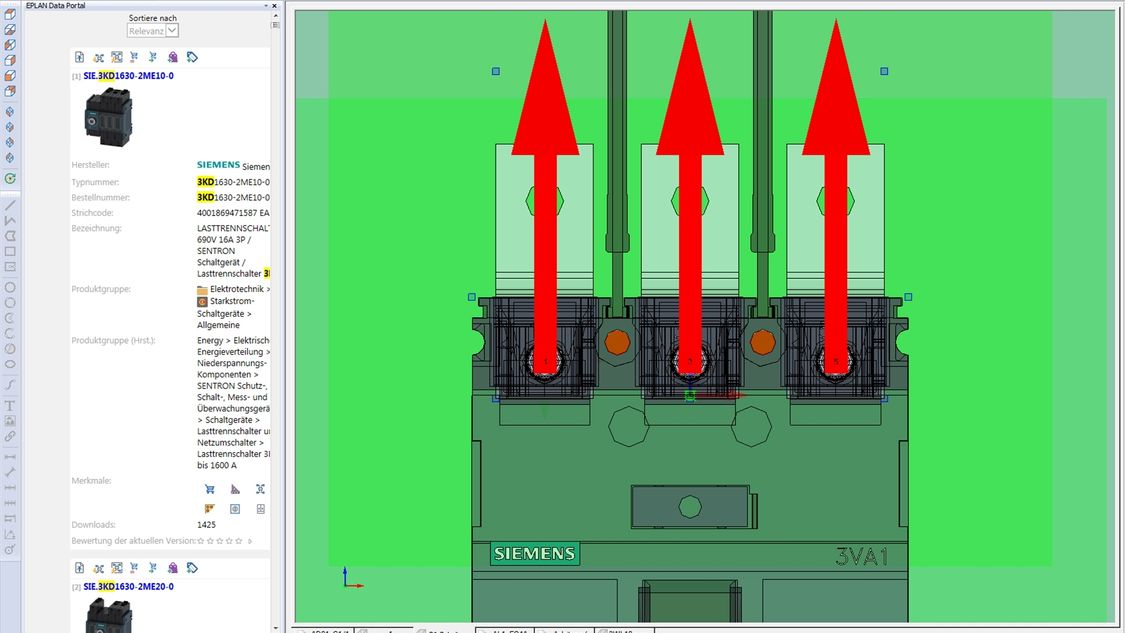Click the SIE.3KD1630-2ME20-0 product thumbnail

[x=108, y=615]
